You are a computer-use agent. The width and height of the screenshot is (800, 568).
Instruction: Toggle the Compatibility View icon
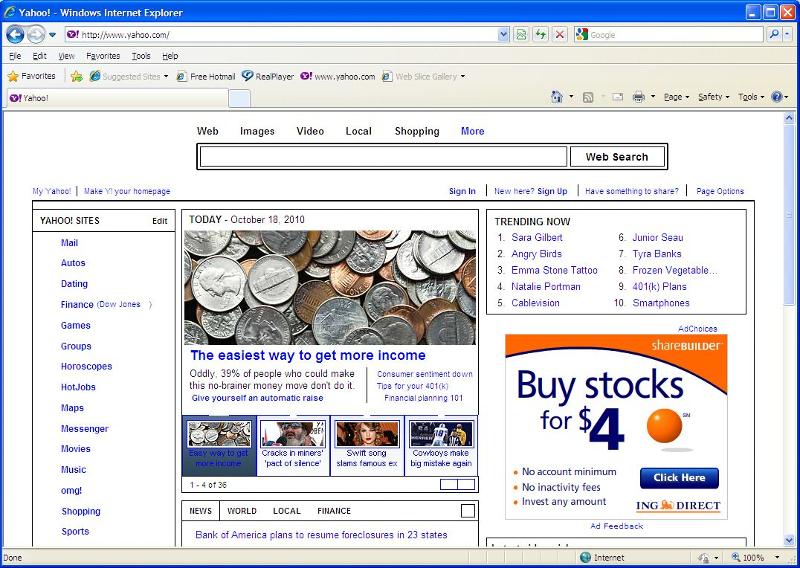521,35
